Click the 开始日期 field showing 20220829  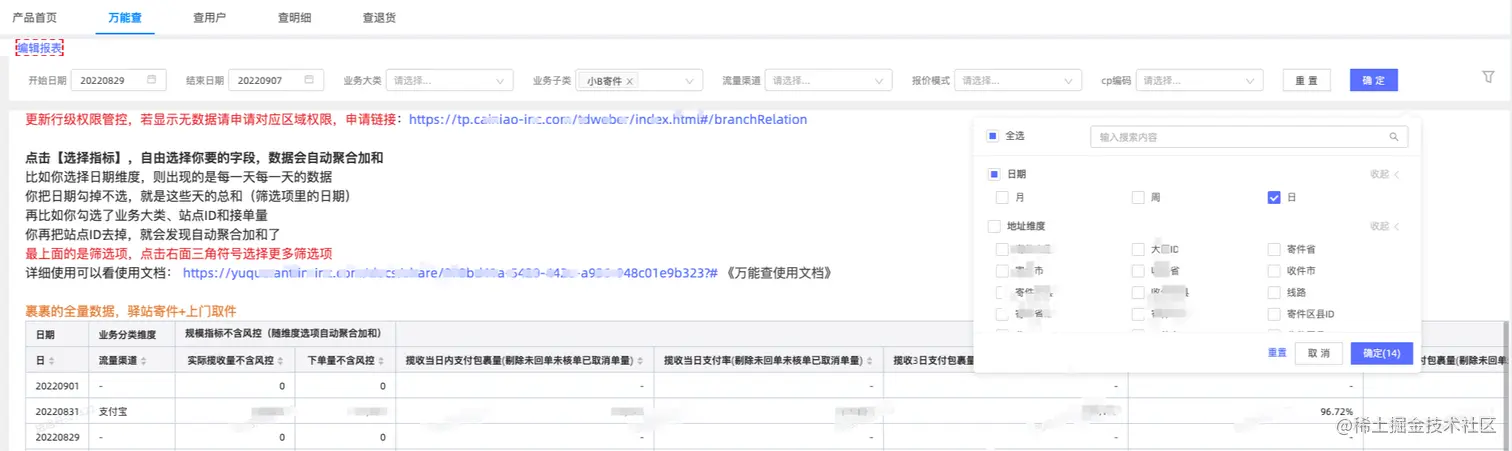click(118, 81)
